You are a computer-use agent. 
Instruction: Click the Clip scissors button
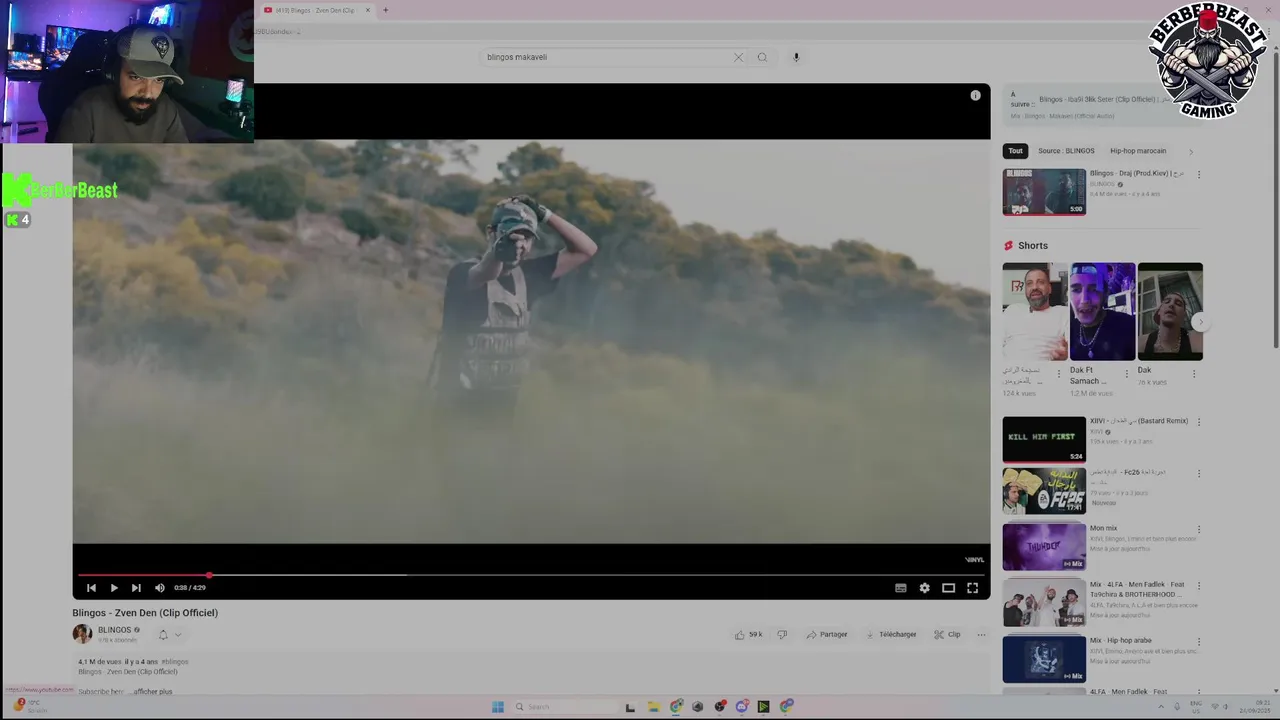coord(947,634)
